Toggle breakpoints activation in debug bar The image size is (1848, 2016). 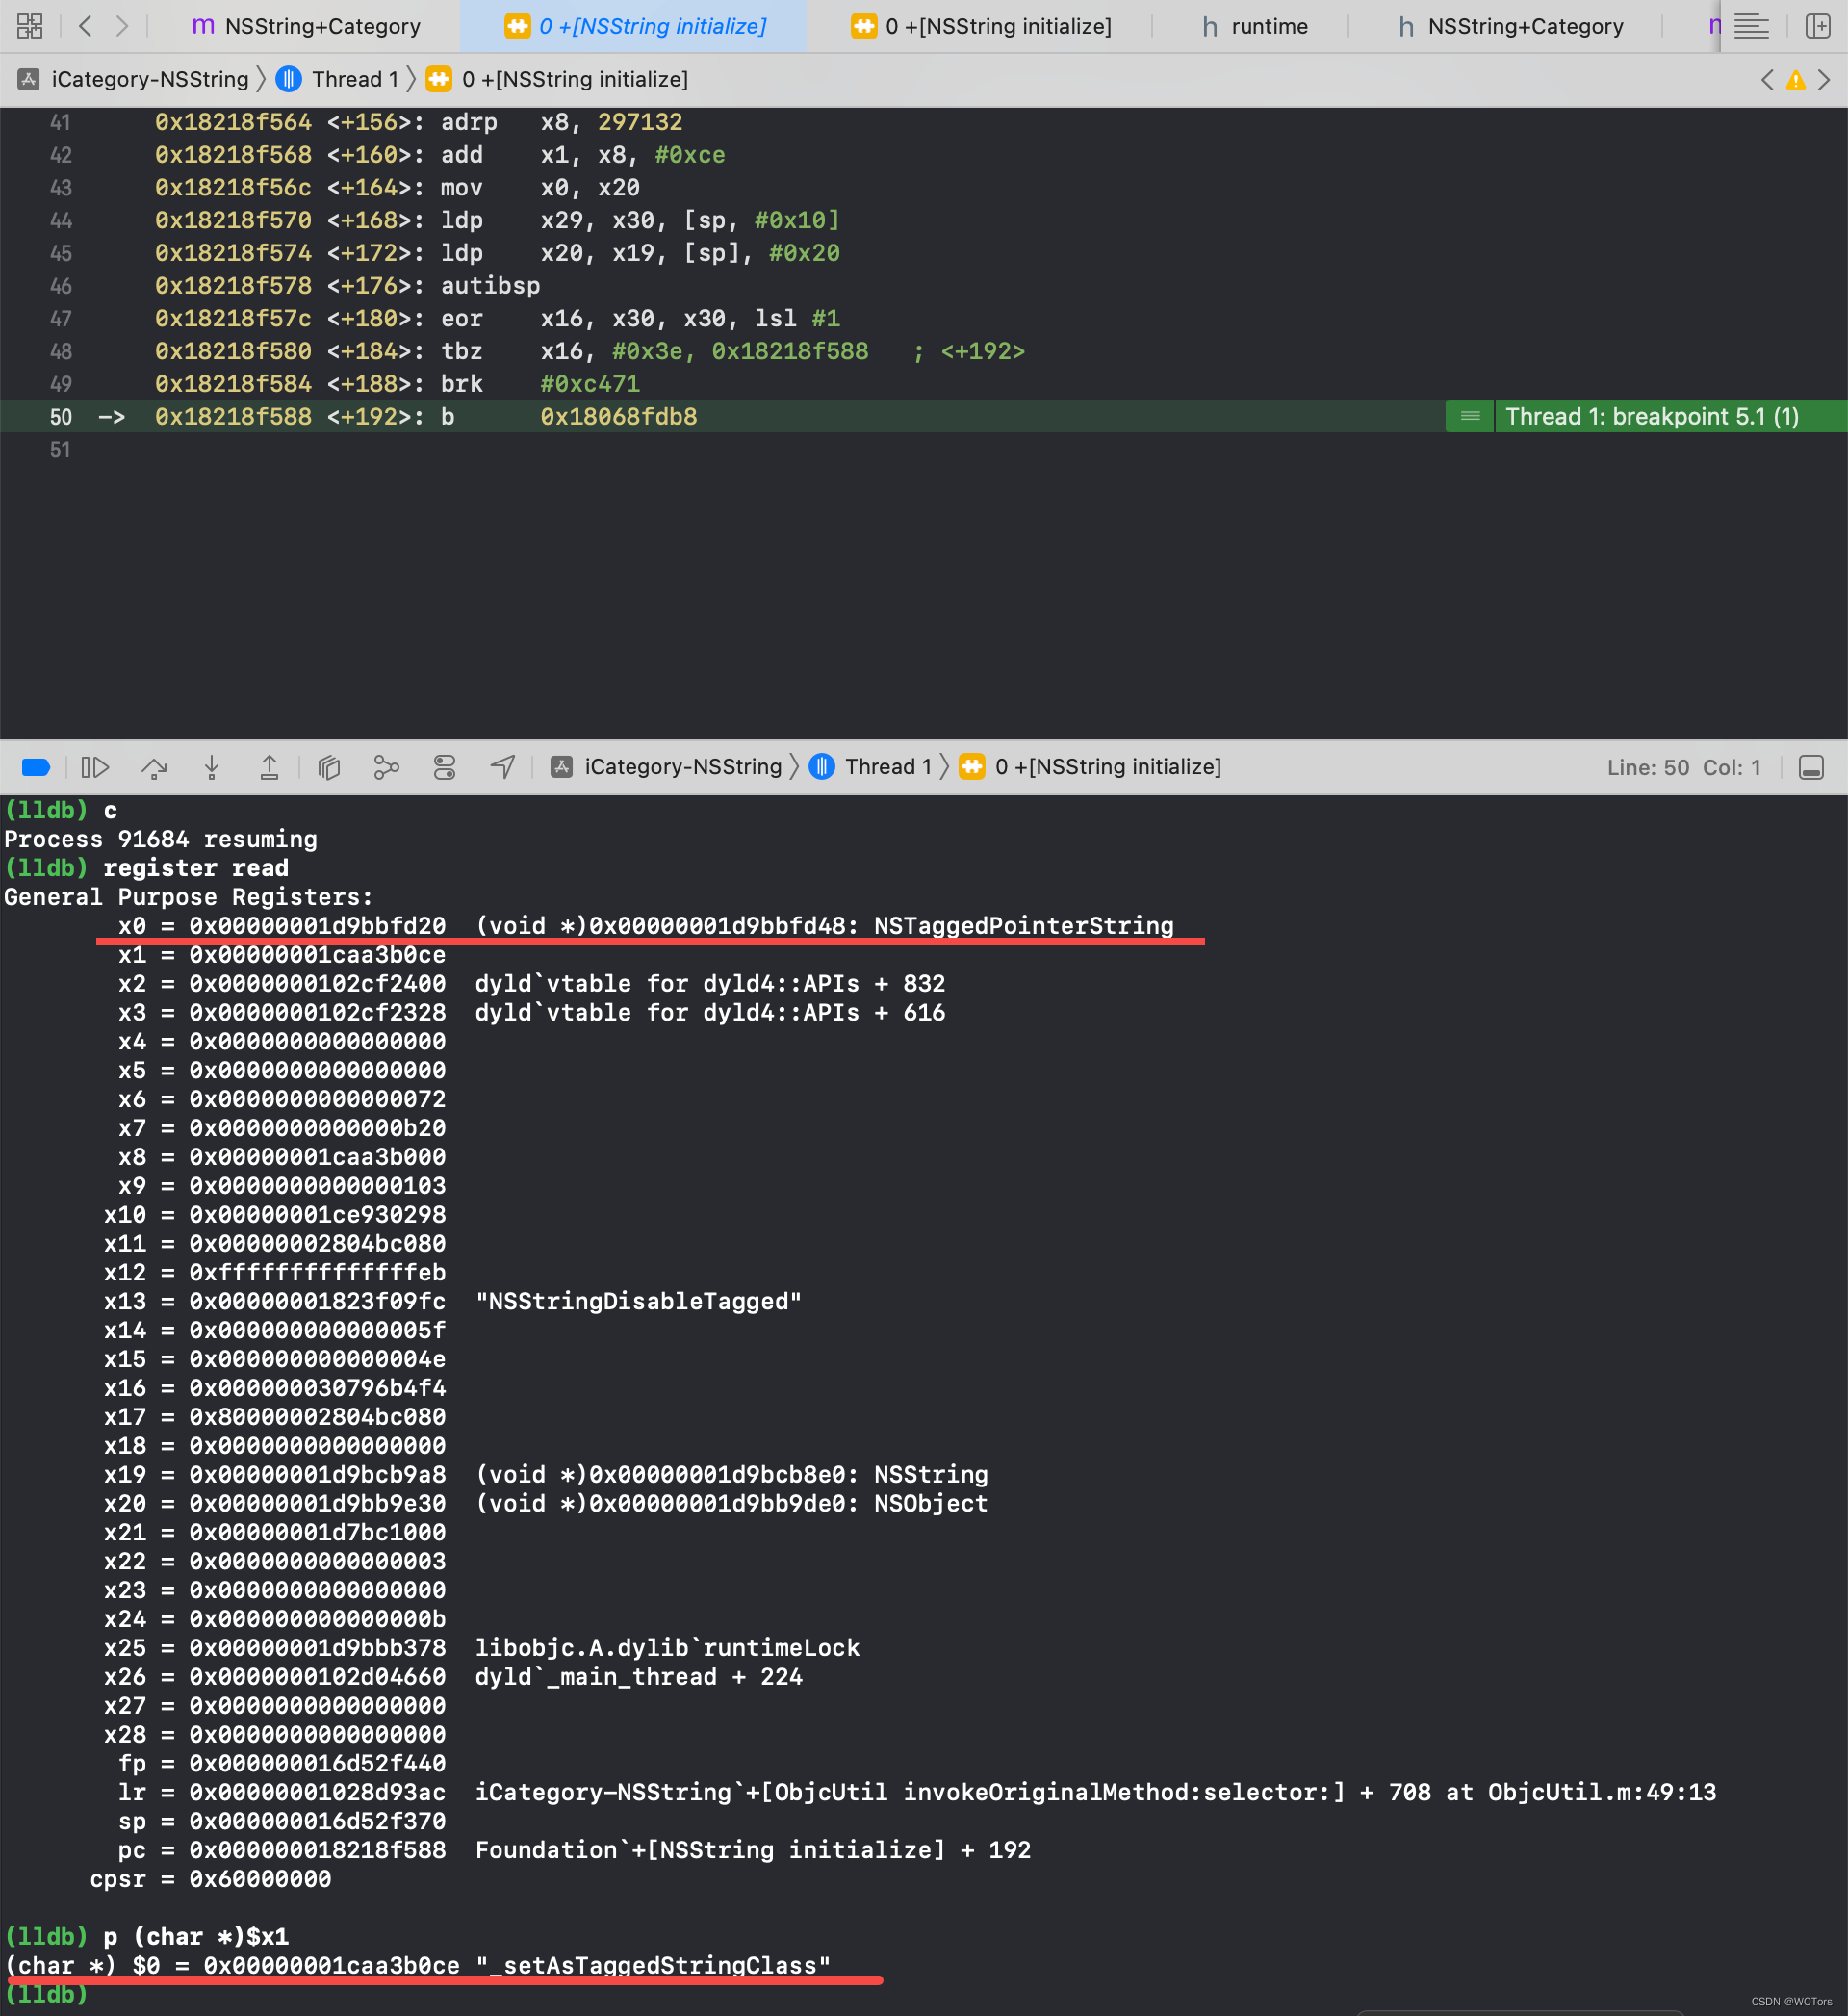coord(36,767)
